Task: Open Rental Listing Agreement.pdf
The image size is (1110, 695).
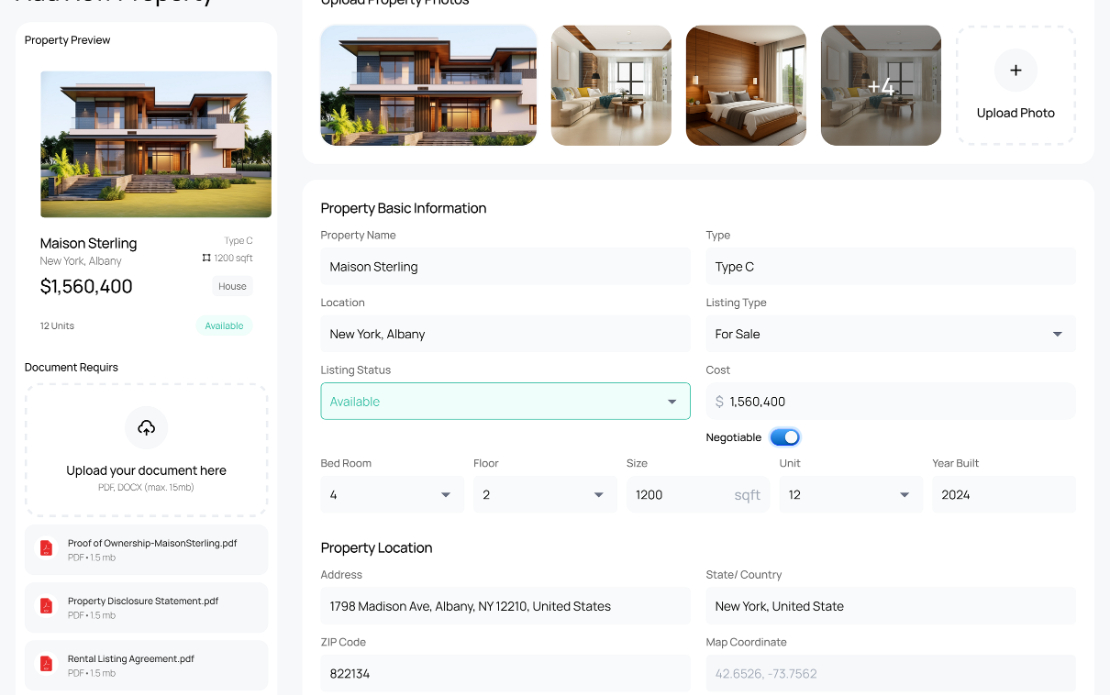Action: coord(146,665)
